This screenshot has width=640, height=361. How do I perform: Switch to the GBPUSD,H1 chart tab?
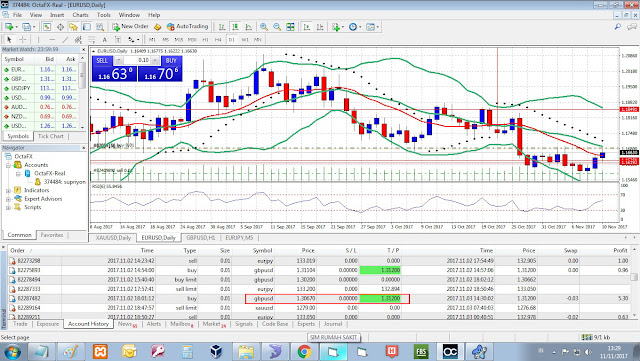(200, 238)
